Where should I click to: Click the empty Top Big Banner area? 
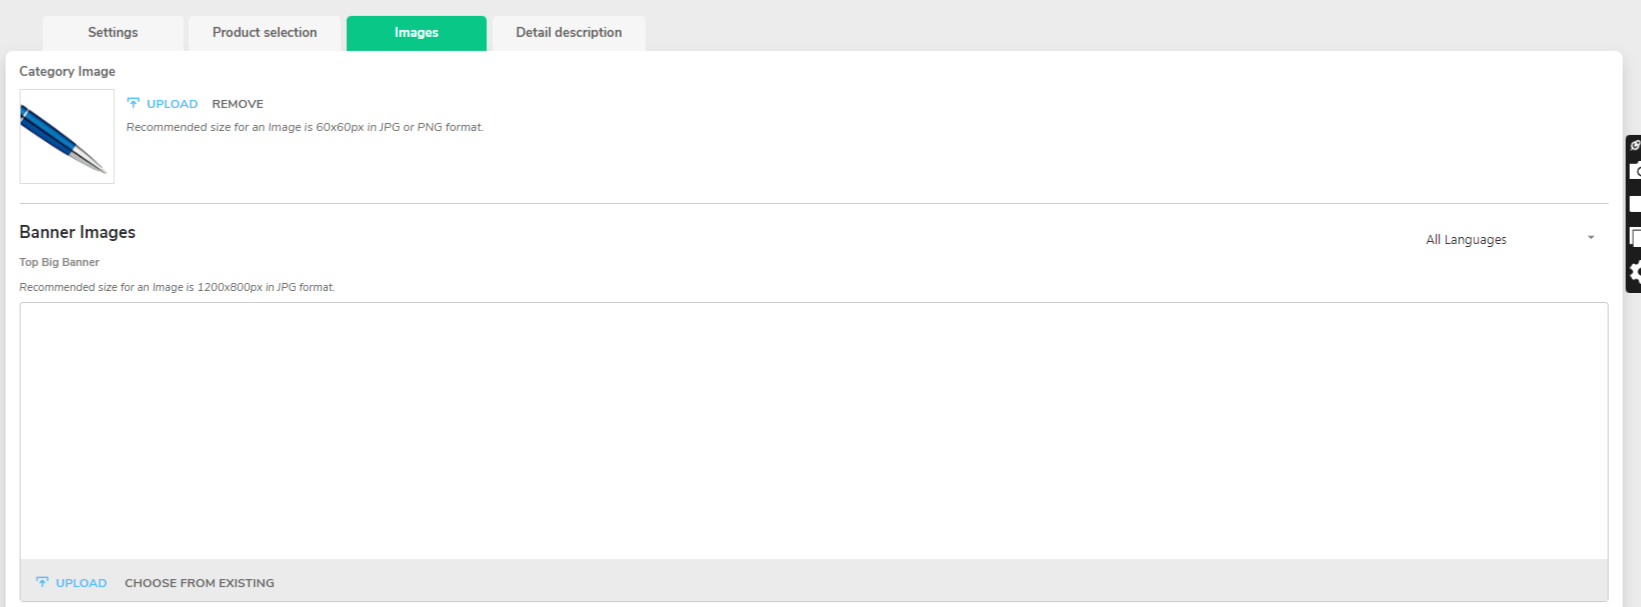point(814,431)
